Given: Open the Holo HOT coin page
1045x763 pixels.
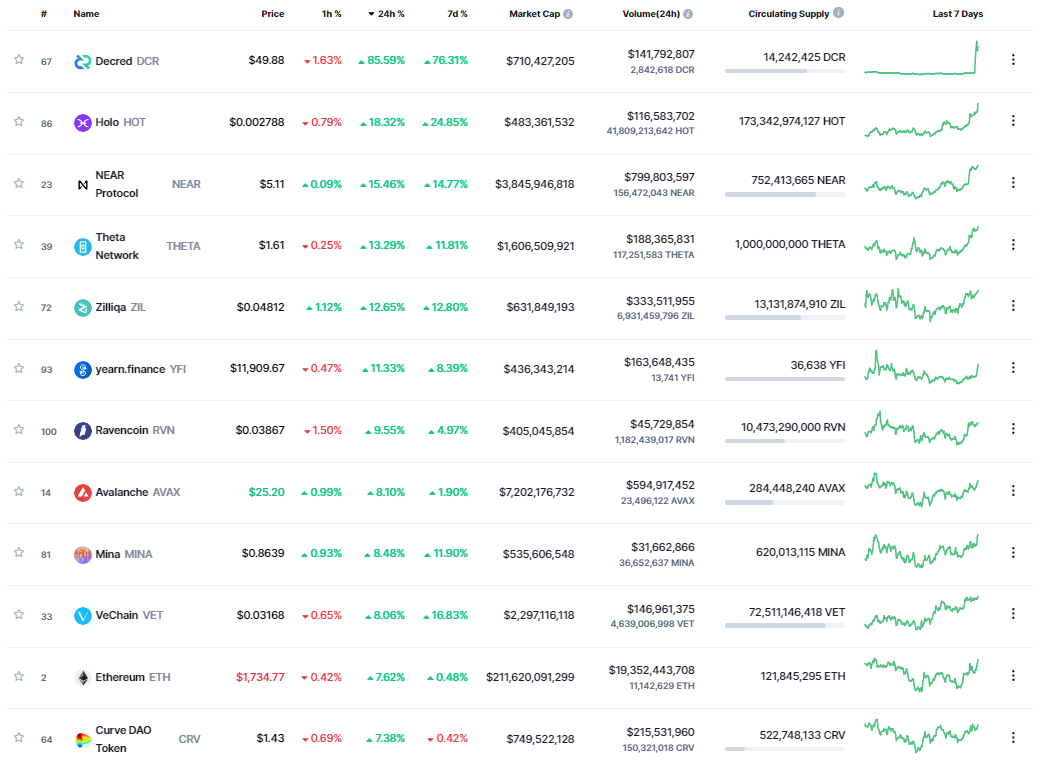Looking at the screenshot, I should click(x=121, y=123).
